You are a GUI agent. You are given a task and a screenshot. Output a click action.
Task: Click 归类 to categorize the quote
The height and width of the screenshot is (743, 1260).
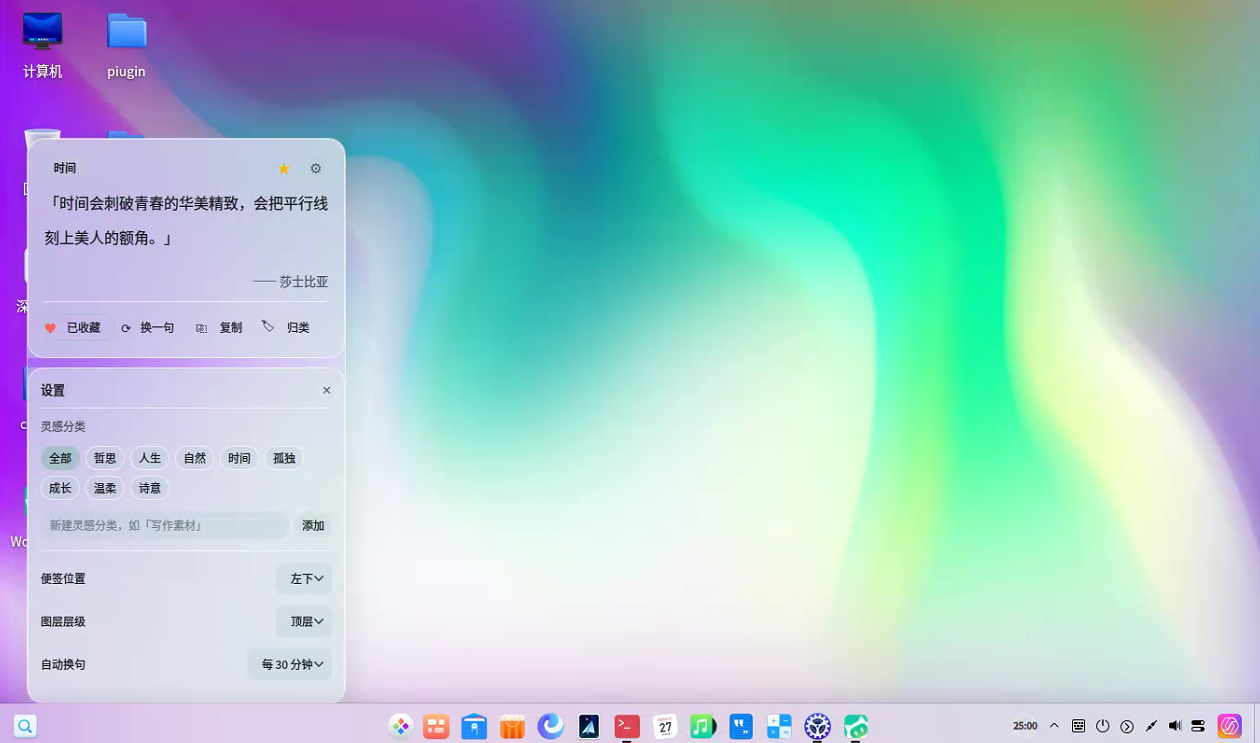pyautogui.click(x=287, y=327)
